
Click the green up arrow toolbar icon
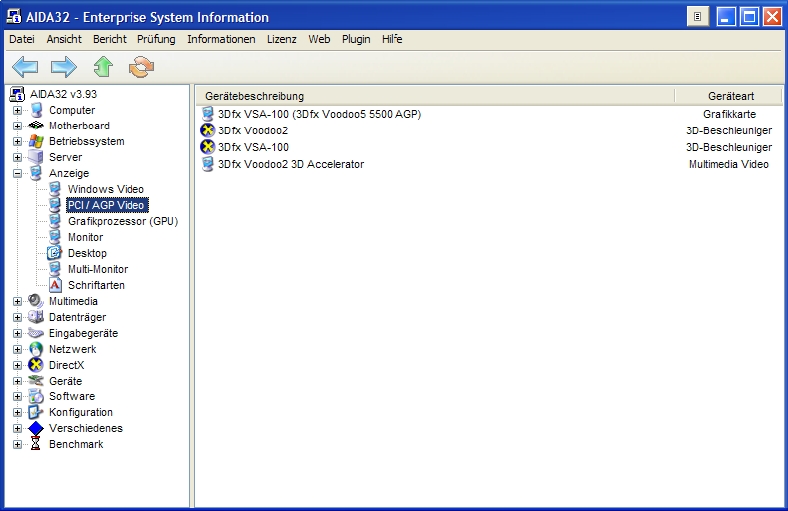(103, 67)
